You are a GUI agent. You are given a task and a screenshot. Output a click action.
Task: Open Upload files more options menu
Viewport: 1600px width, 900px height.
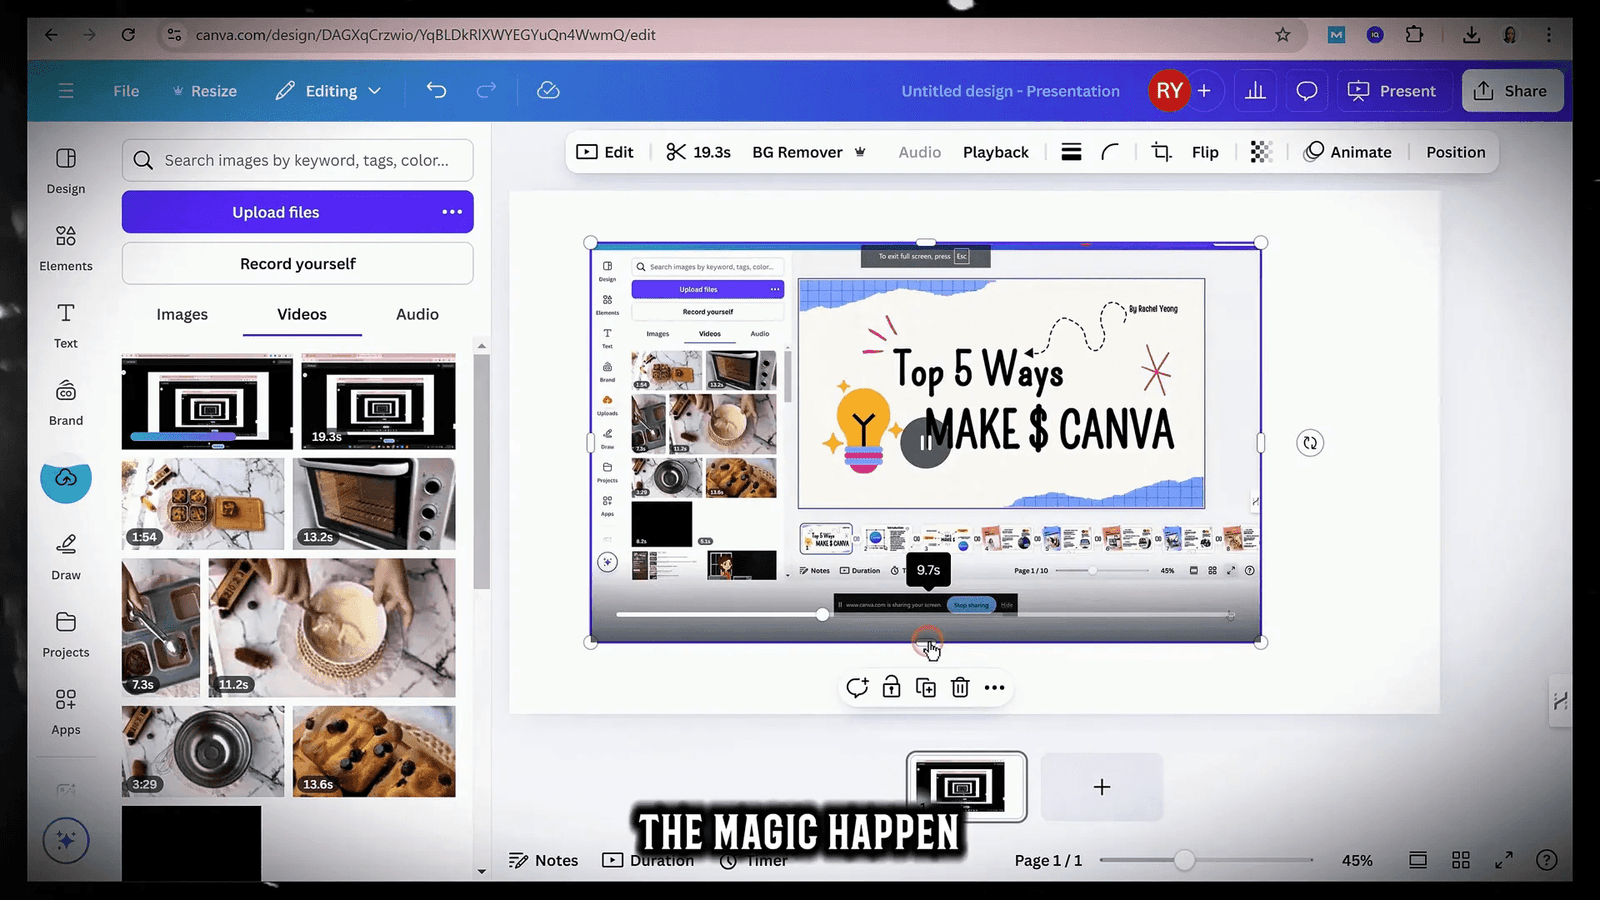click(x=452, y=212)
